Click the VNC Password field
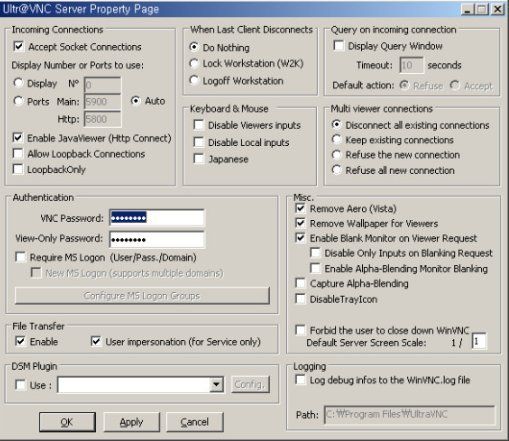 coord(157,218)
